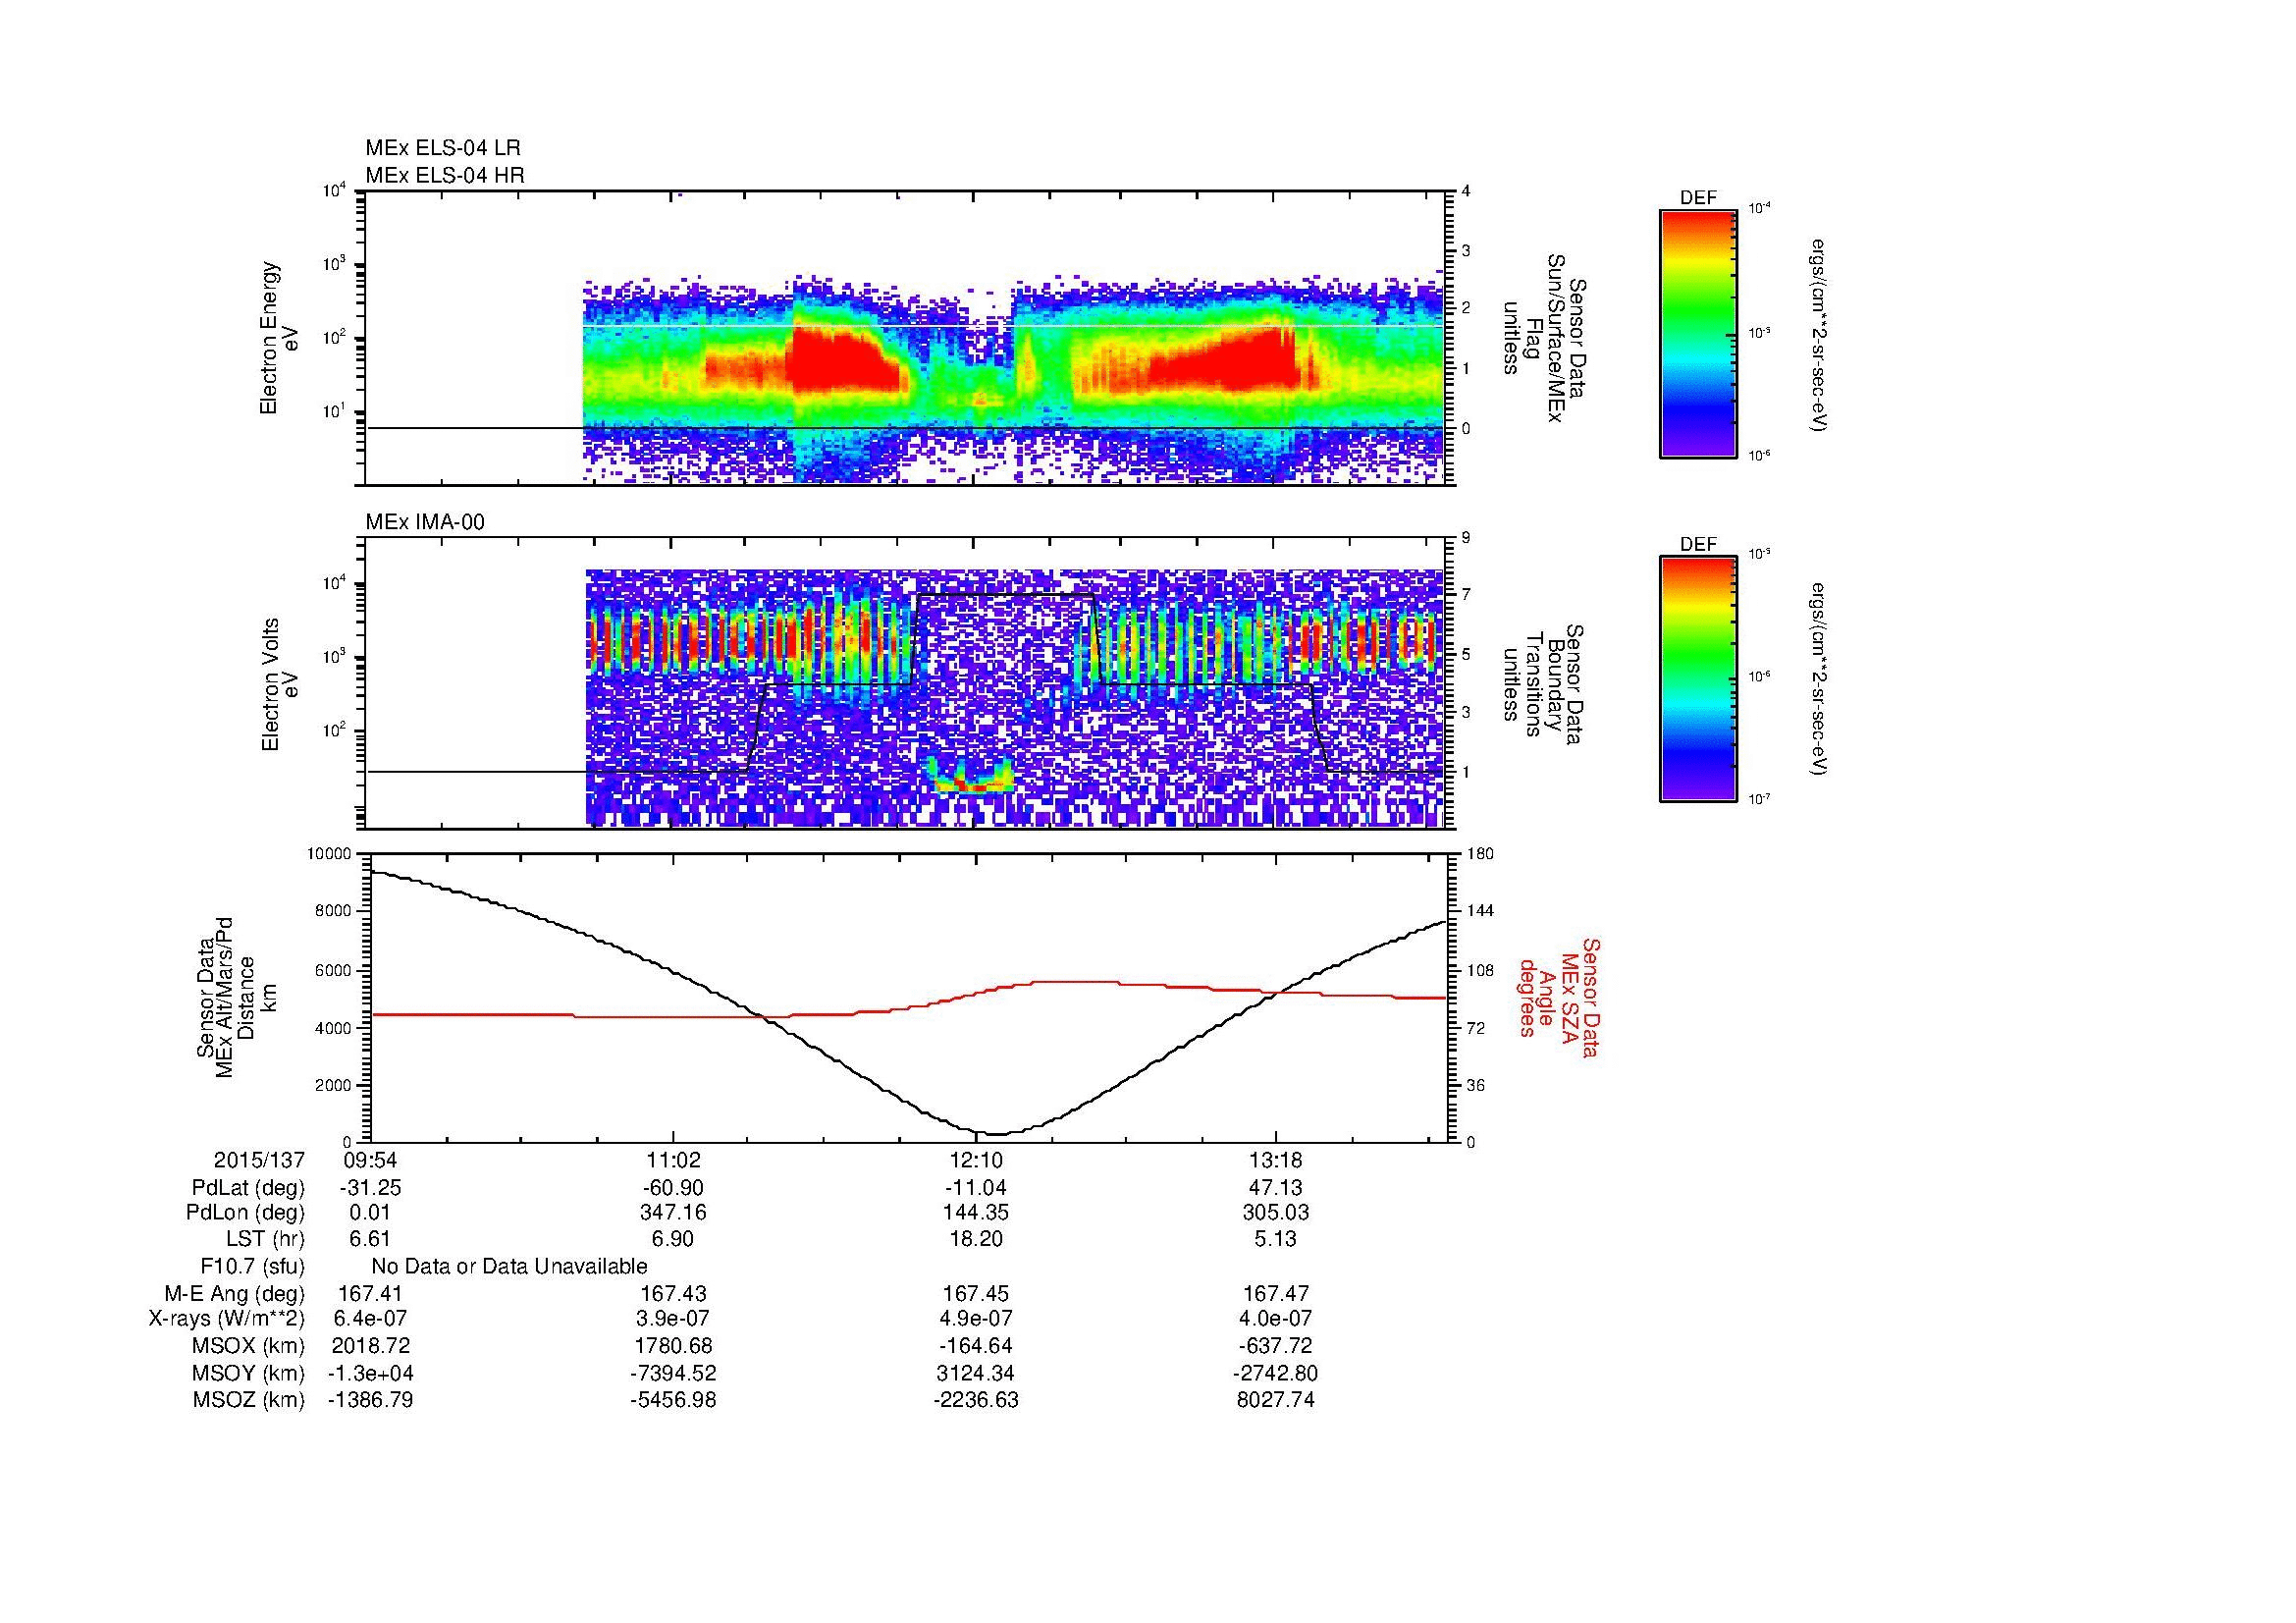Click LST value 6.90
2296x1623 pixels.
[x=673, y=1239]
